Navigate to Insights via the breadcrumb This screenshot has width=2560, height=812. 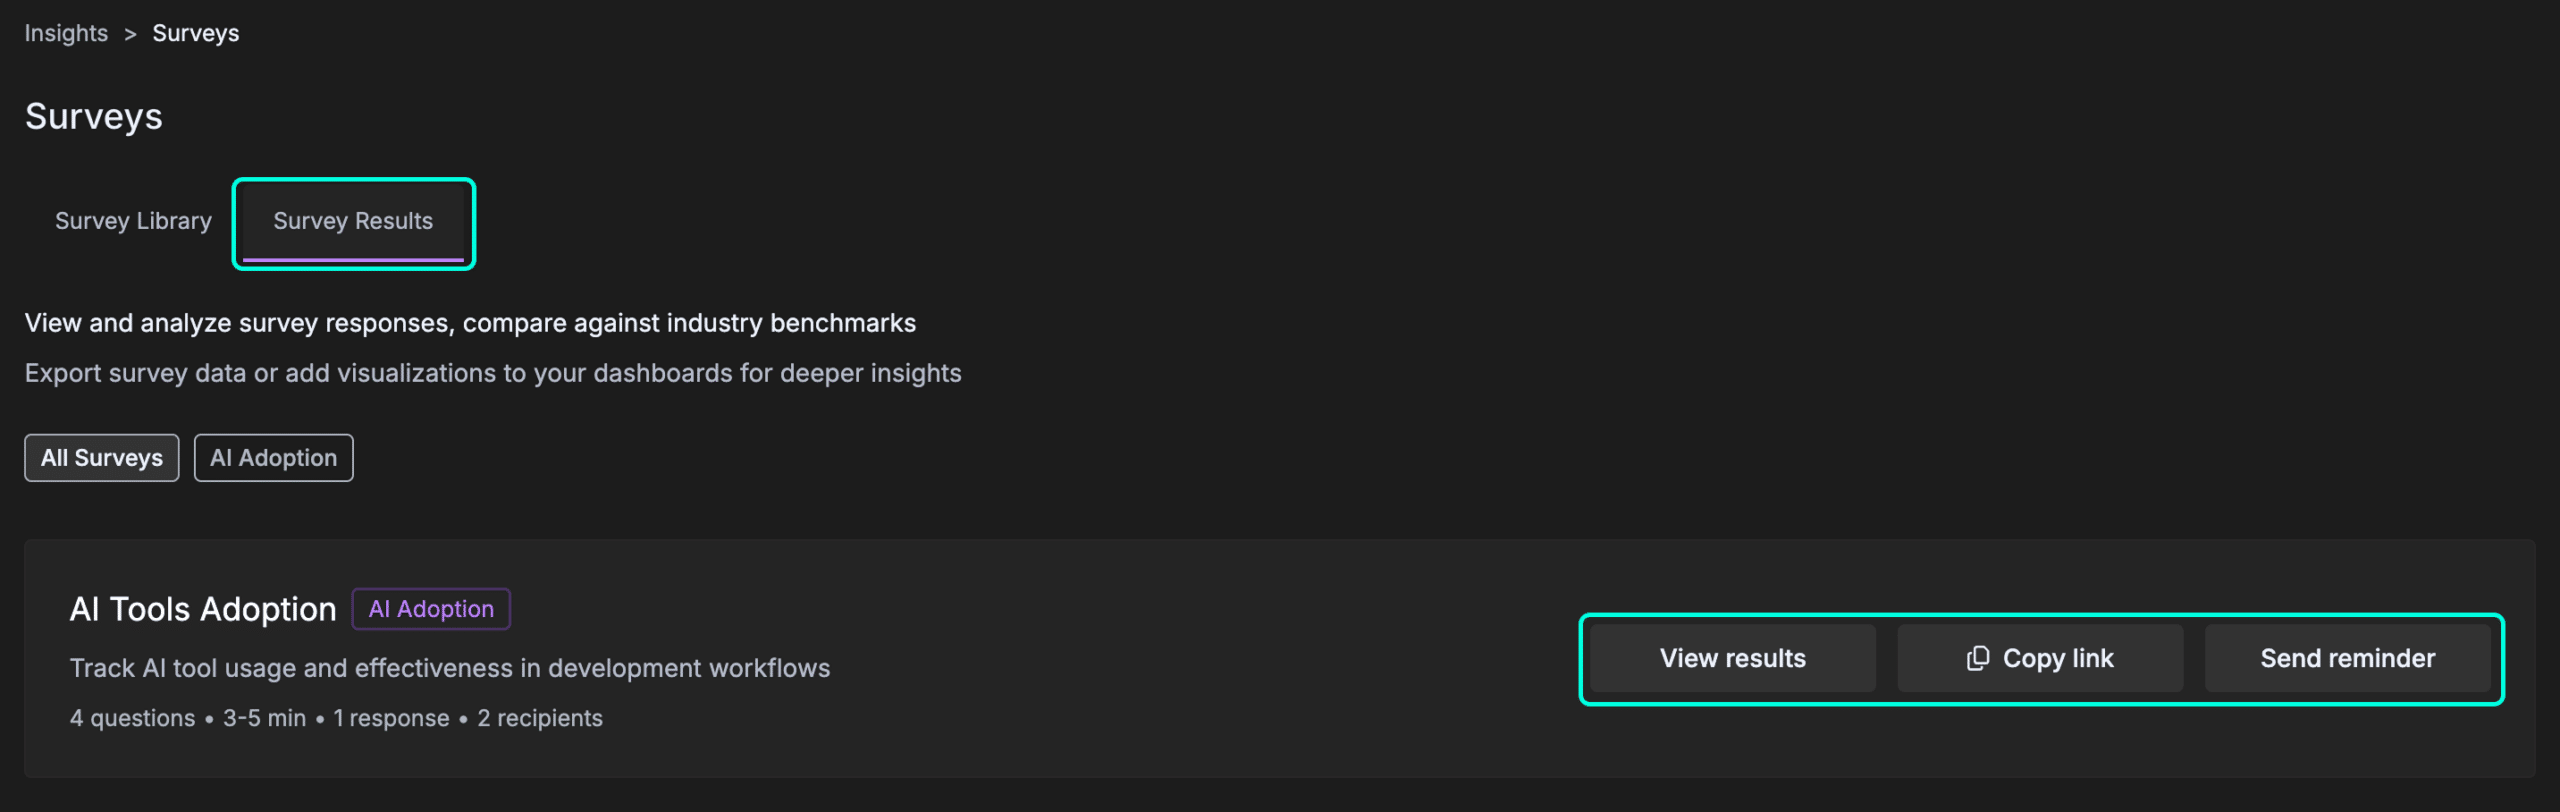pos(65,33)
